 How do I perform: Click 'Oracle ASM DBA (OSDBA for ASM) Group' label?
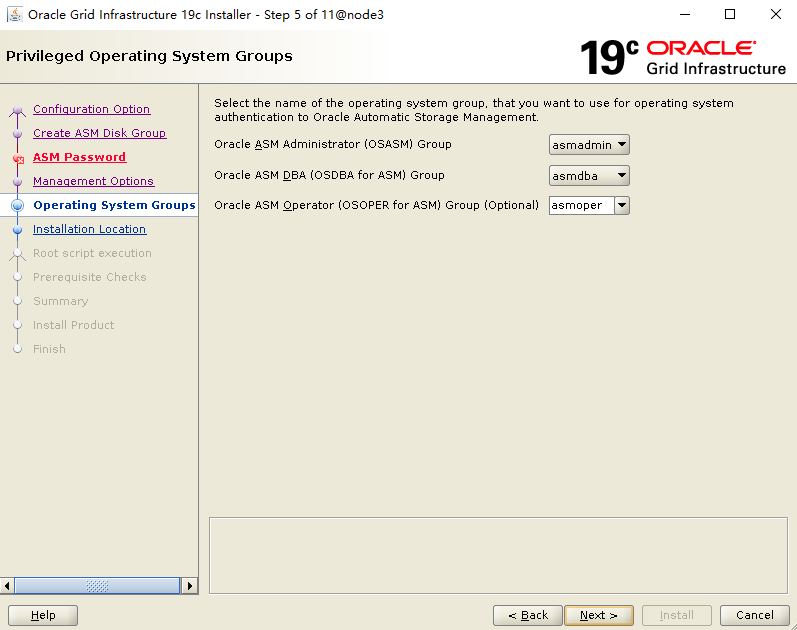[x=329, y=175]
